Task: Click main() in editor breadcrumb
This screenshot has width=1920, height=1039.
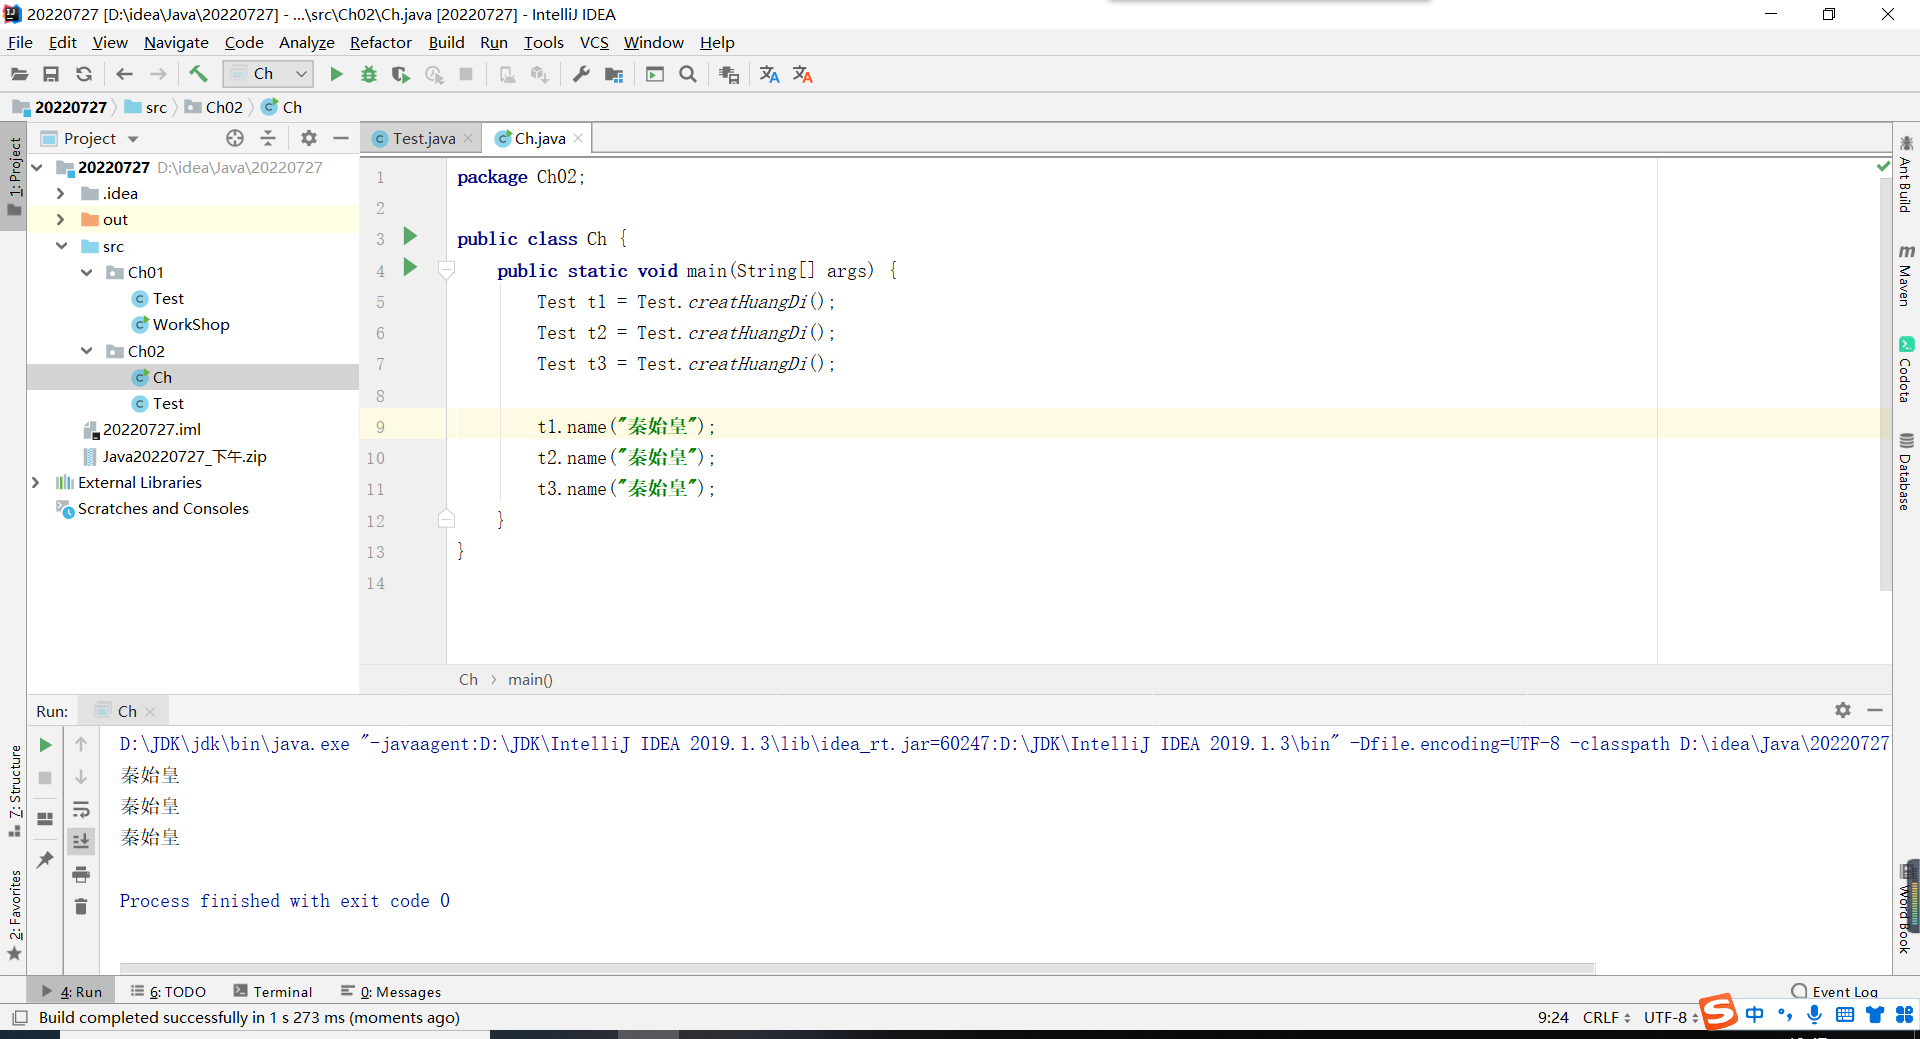Action: coord(530,679)
